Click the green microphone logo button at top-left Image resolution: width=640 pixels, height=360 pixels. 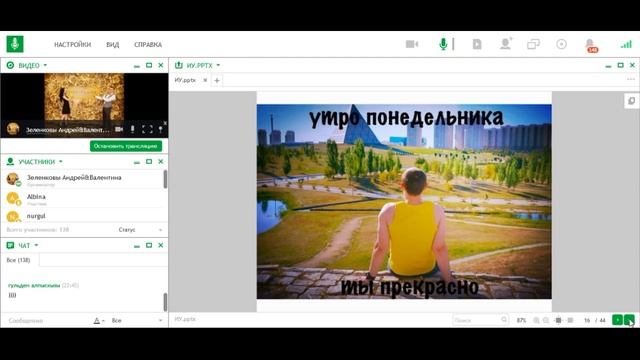tap(15, 44)
